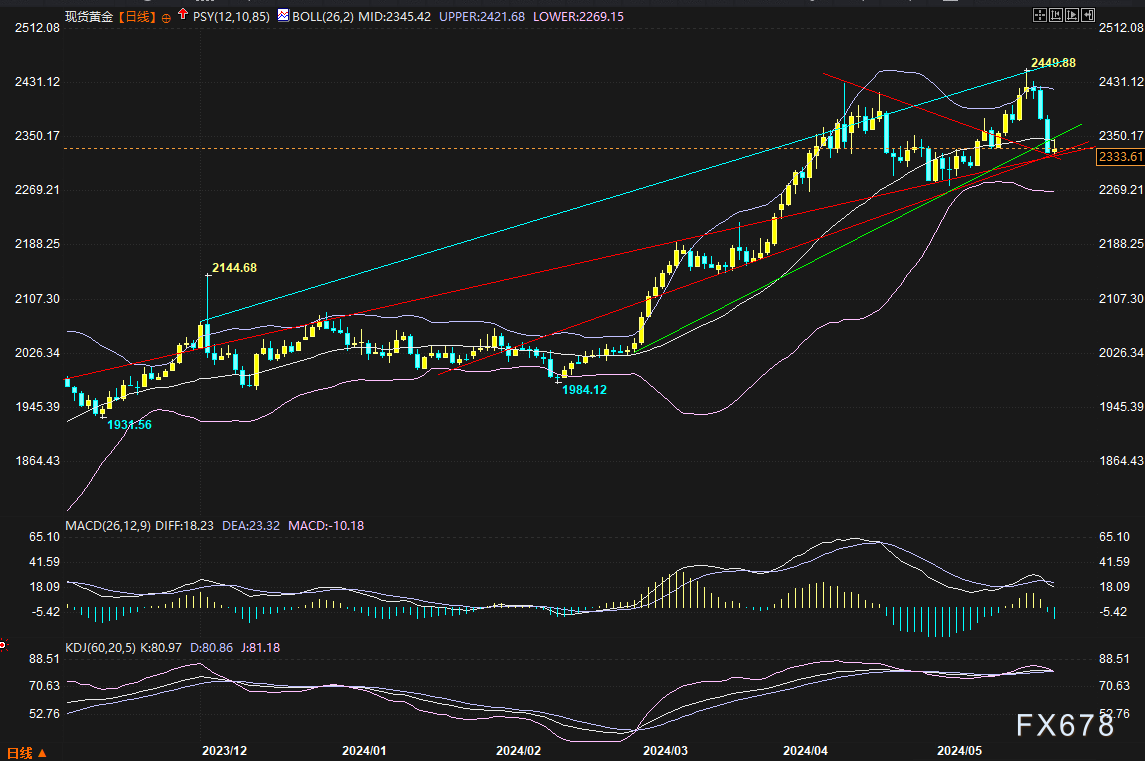Click the current price tag 2333.61
This screenshot has height=761, width=1145.
(x=1119, y=157)
